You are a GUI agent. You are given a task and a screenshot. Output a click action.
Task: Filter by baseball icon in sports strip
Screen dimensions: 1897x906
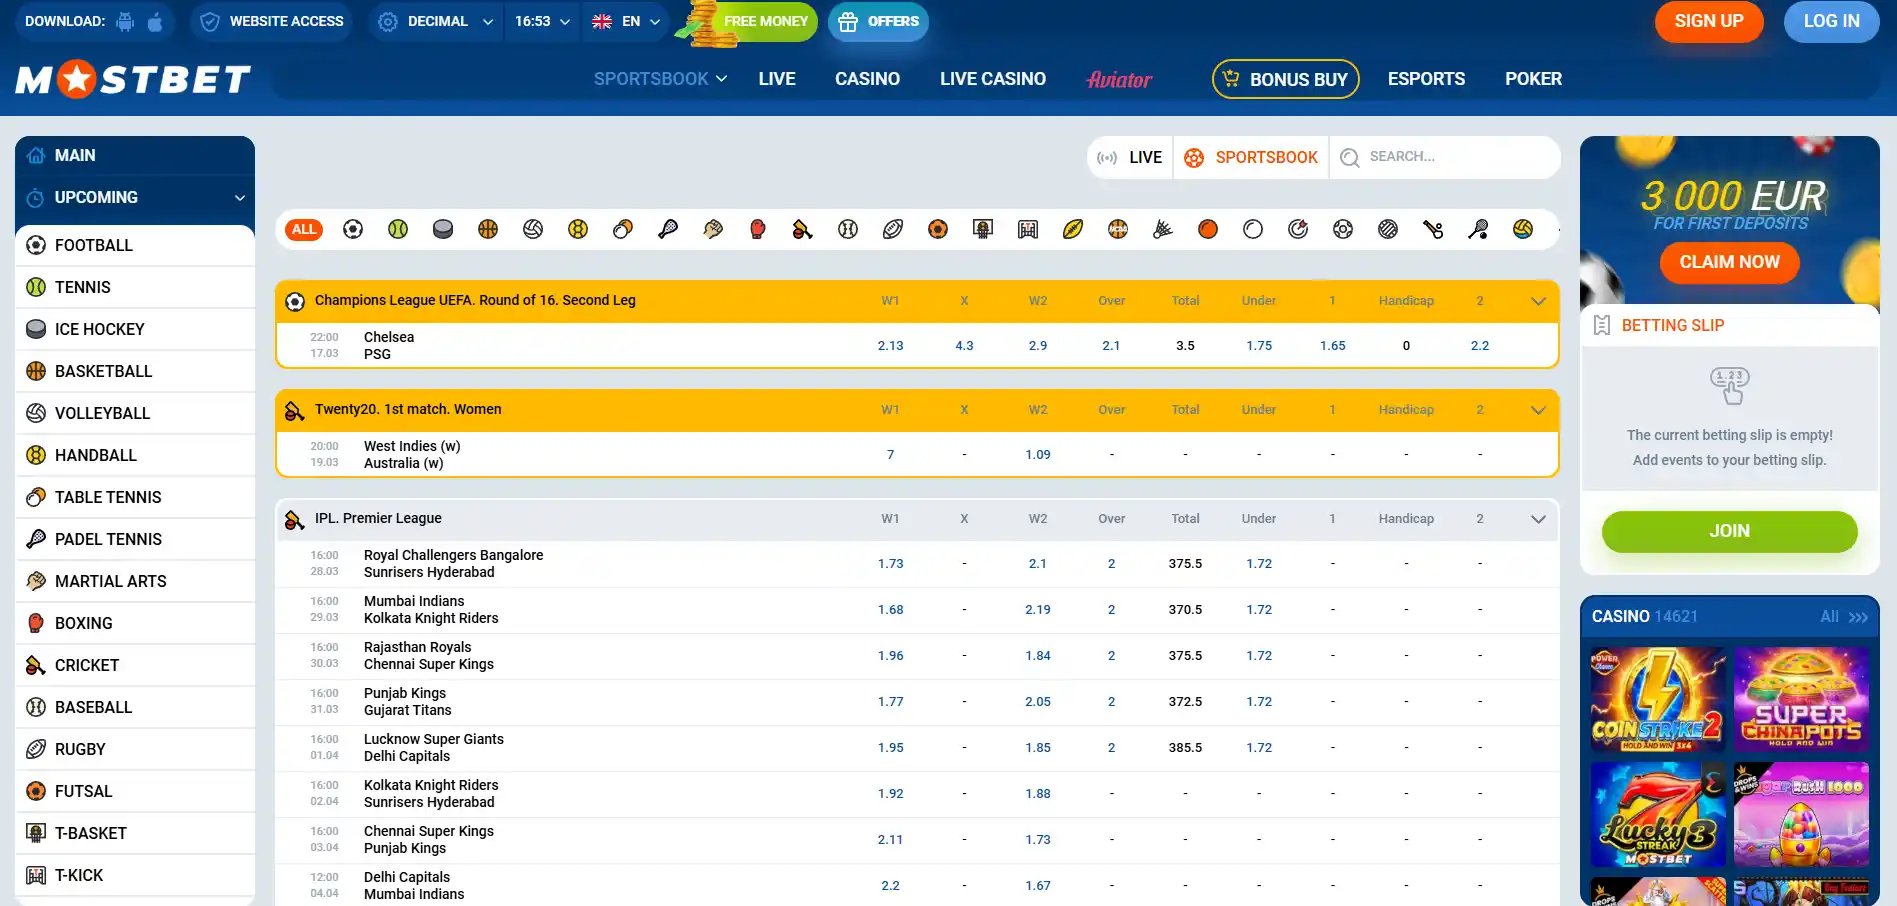pos(848,229)
